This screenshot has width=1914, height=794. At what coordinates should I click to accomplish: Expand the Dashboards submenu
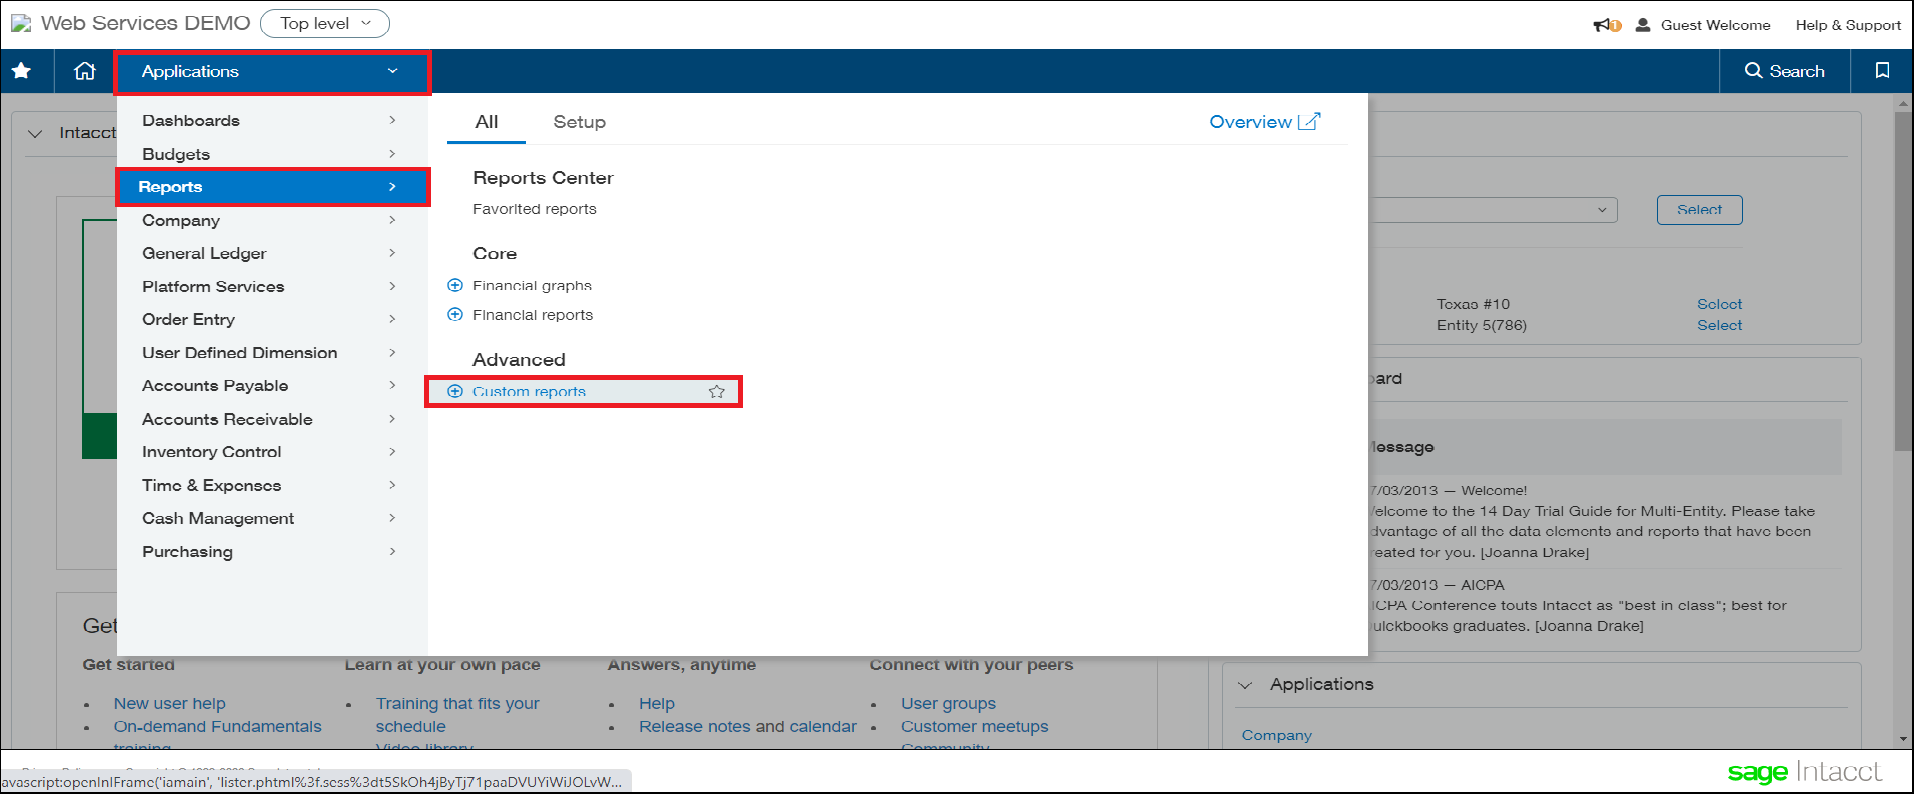pyautogui.click(x=272, y=120)
